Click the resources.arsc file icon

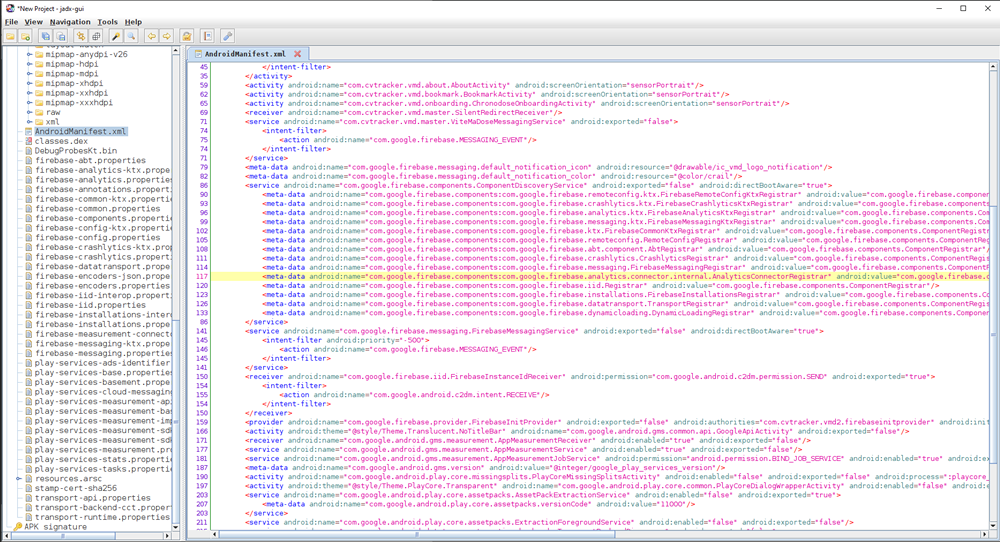[29, 479]
